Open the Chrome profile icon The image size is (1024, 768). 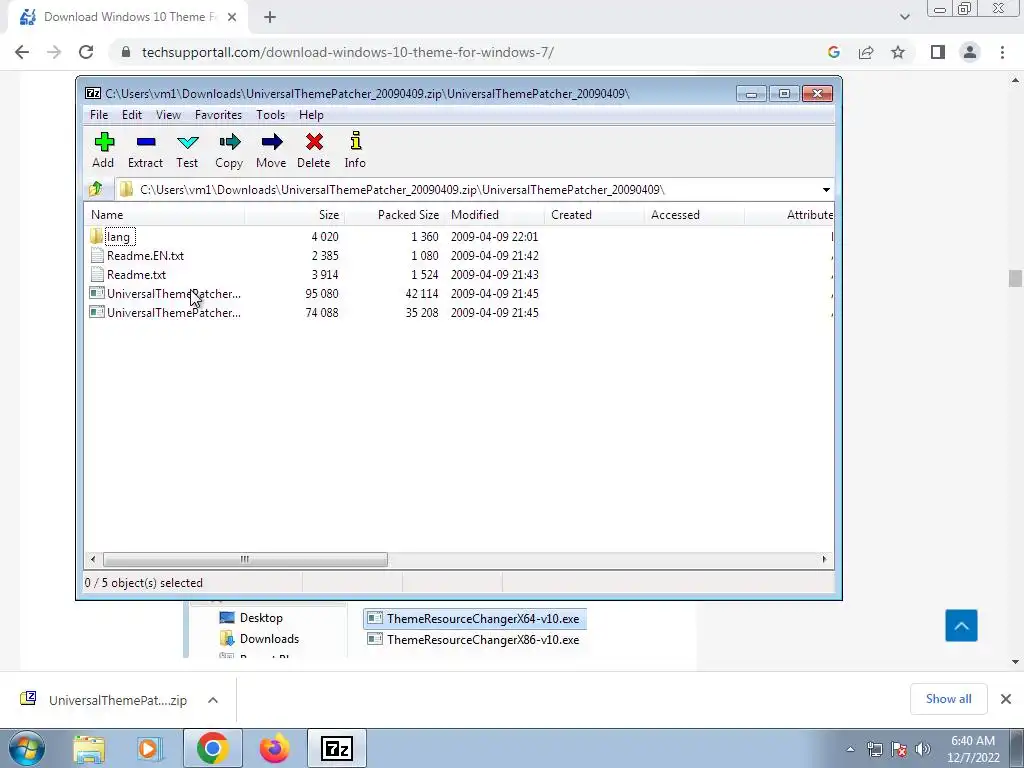(x=970, y=52)
